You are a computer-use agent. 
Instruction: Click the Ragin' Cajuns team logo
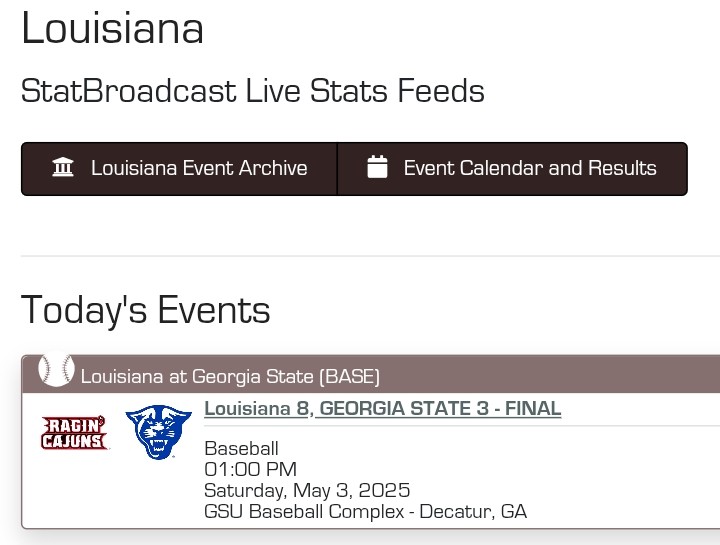click(74, 433)
